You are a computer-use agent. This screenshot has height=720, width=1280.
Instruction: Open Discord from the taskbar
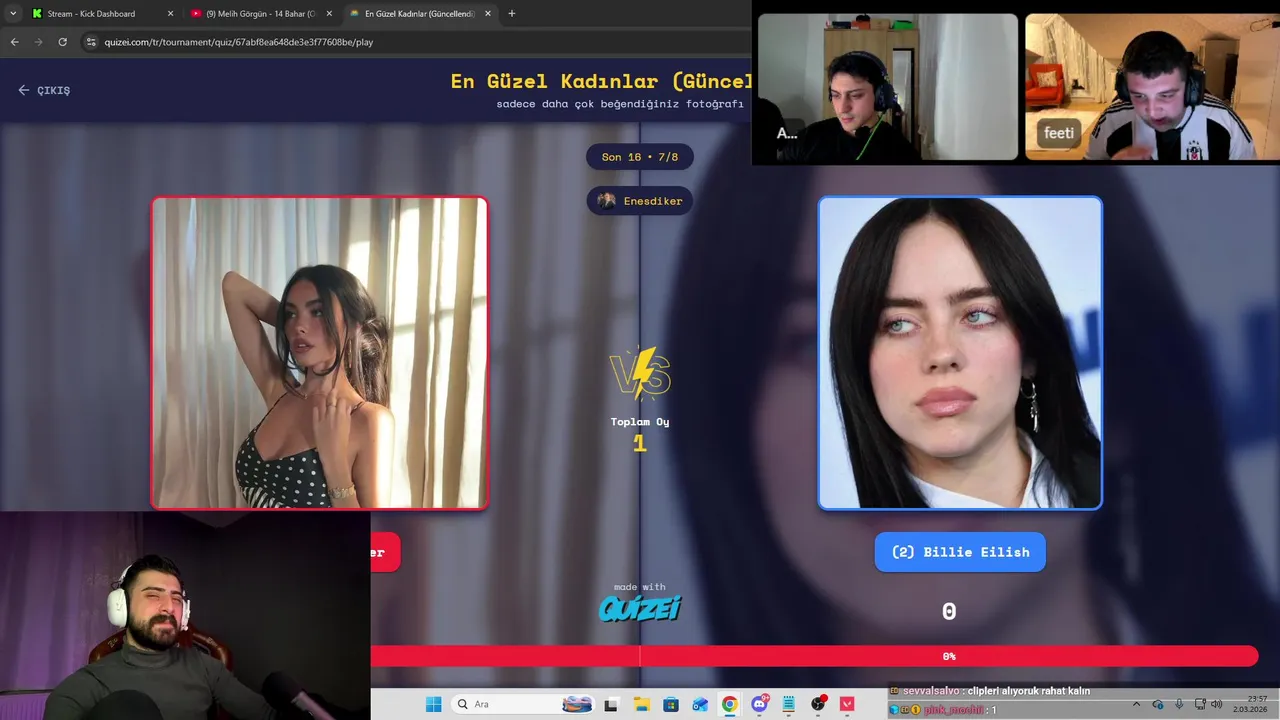click(x=759, y=704)
